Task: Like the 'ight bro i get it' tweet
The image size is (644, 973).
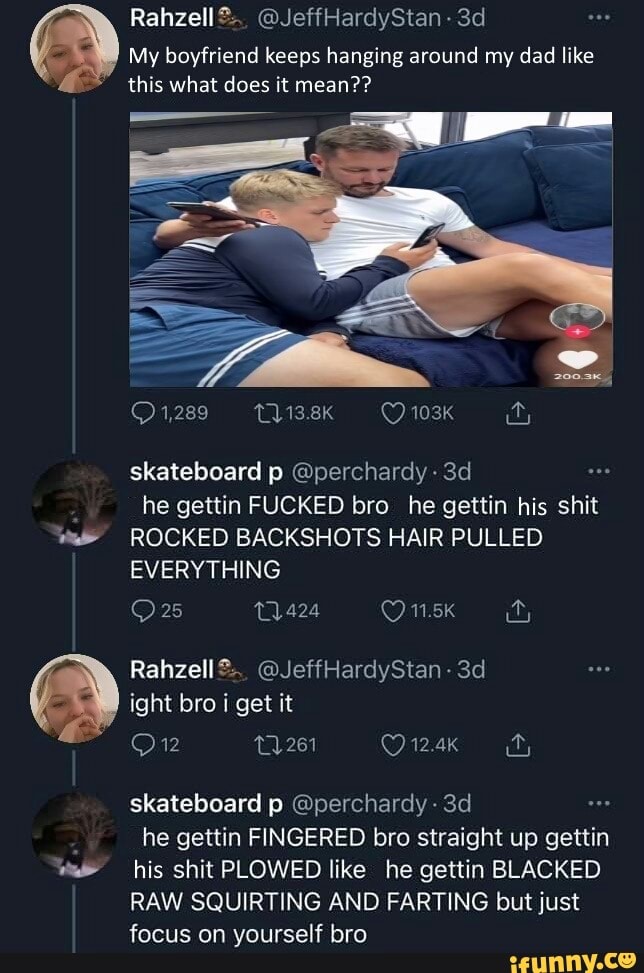Action: click(x=393, y=745)
